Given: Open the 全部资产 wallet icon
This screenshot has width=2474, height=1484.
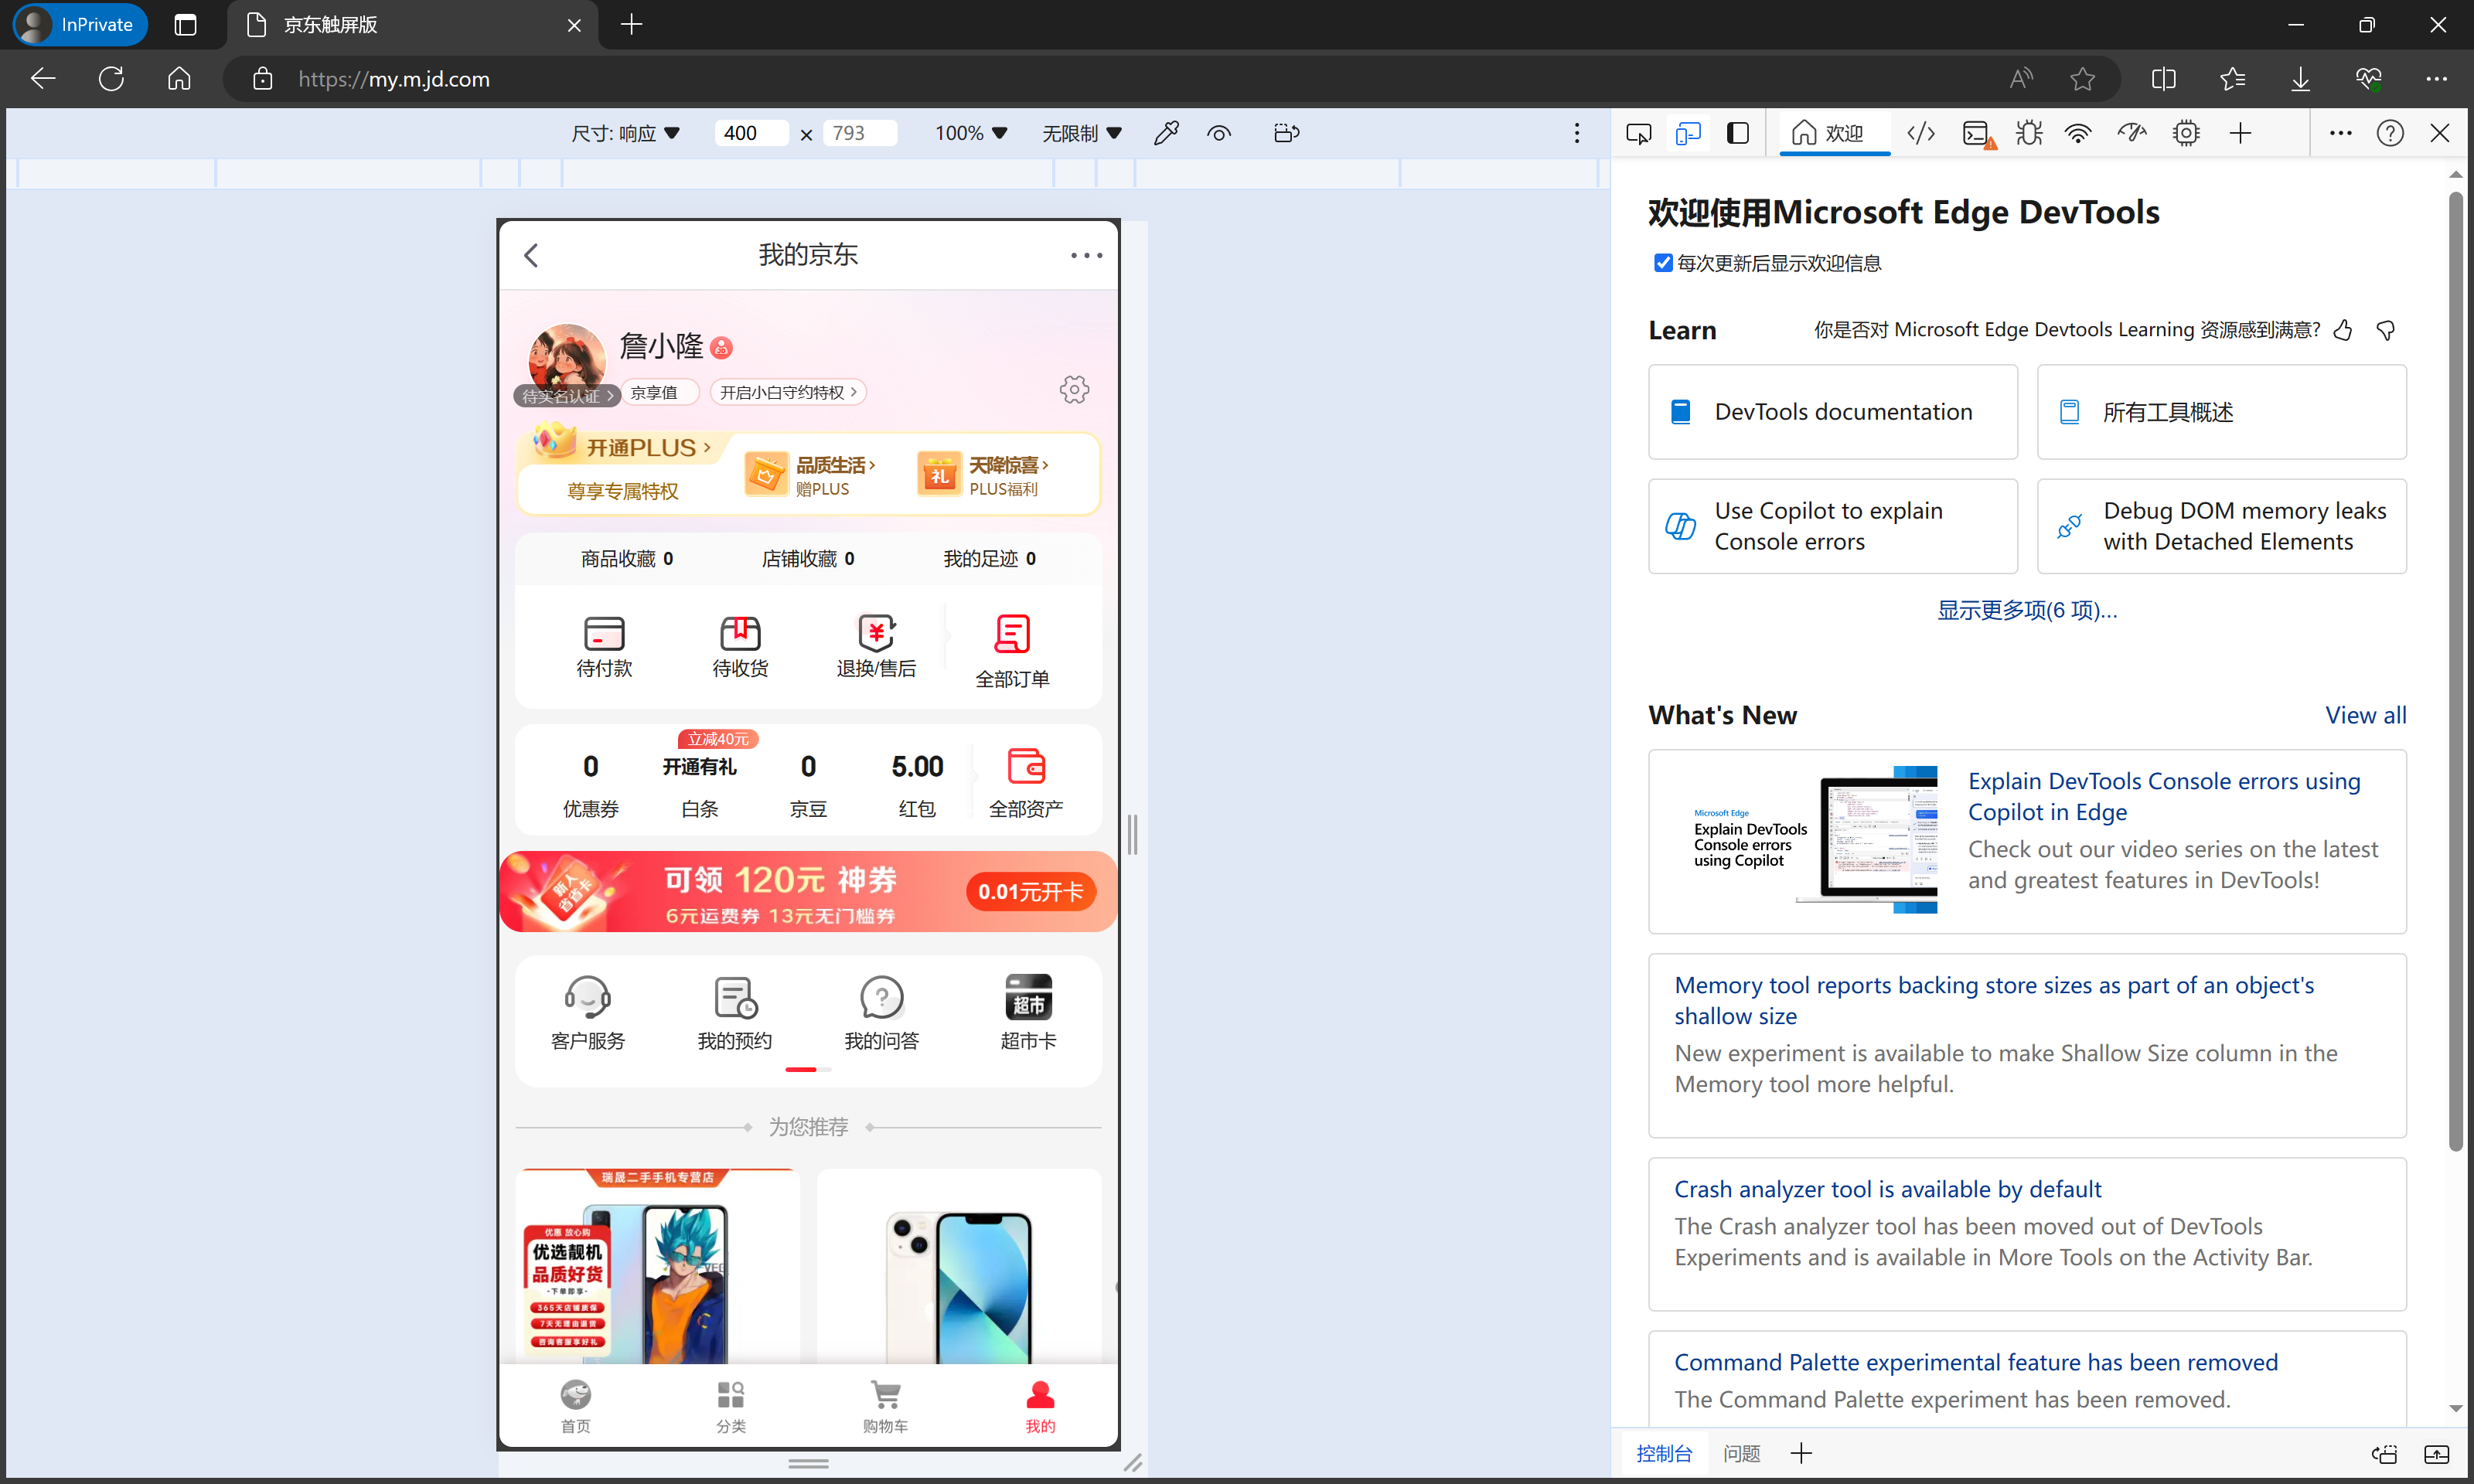Looking at the screenshot, I should click(x=1026, y=767).
